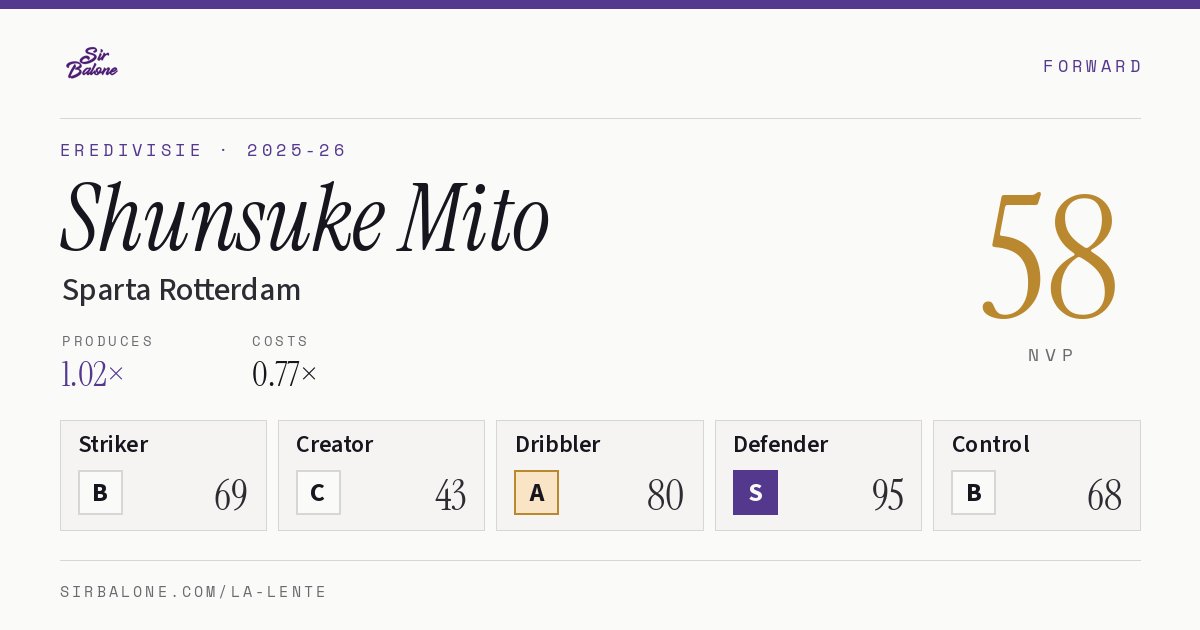Click the Control card title

(x=990, y=444)
